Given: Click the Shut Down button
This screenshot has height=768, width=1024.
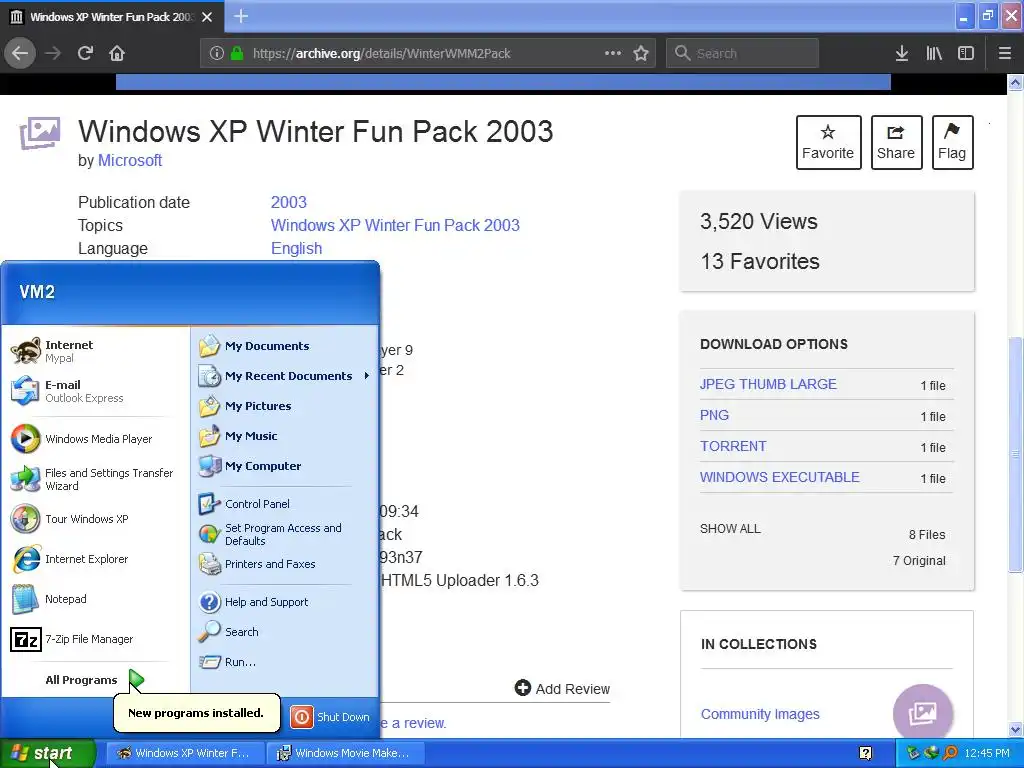Looking at the screenshot, I should pos(331,716).
